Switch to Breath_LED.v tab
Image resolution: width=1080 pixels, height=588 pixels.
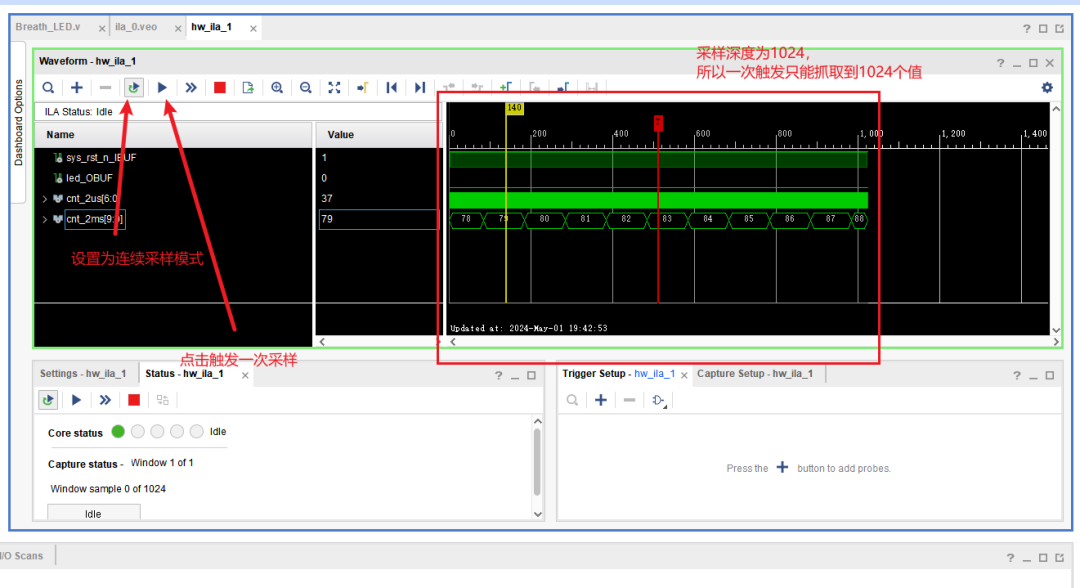(x=48, y=27)
